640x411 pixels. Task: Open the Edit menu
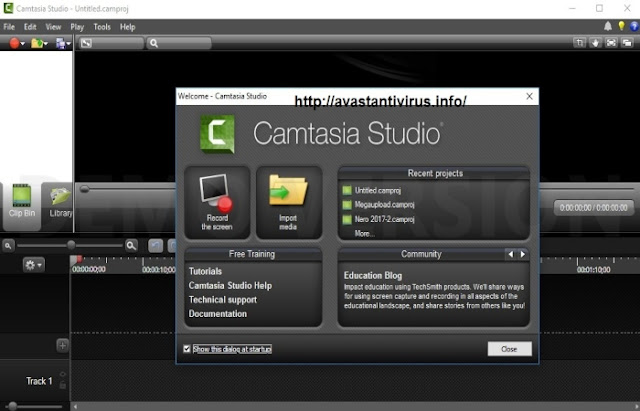click(30, 27)
